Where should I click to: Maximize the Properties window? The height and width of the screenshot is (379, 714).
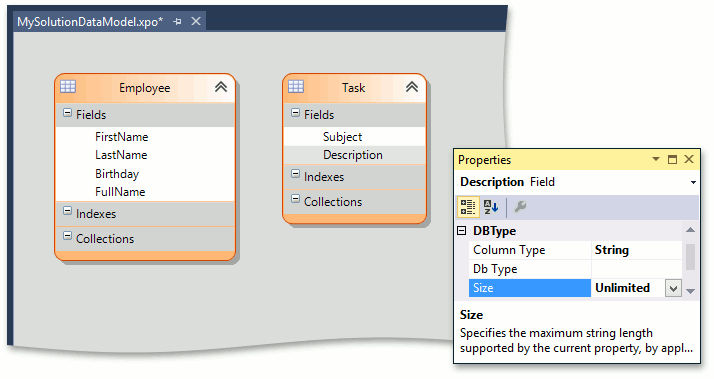672,159
